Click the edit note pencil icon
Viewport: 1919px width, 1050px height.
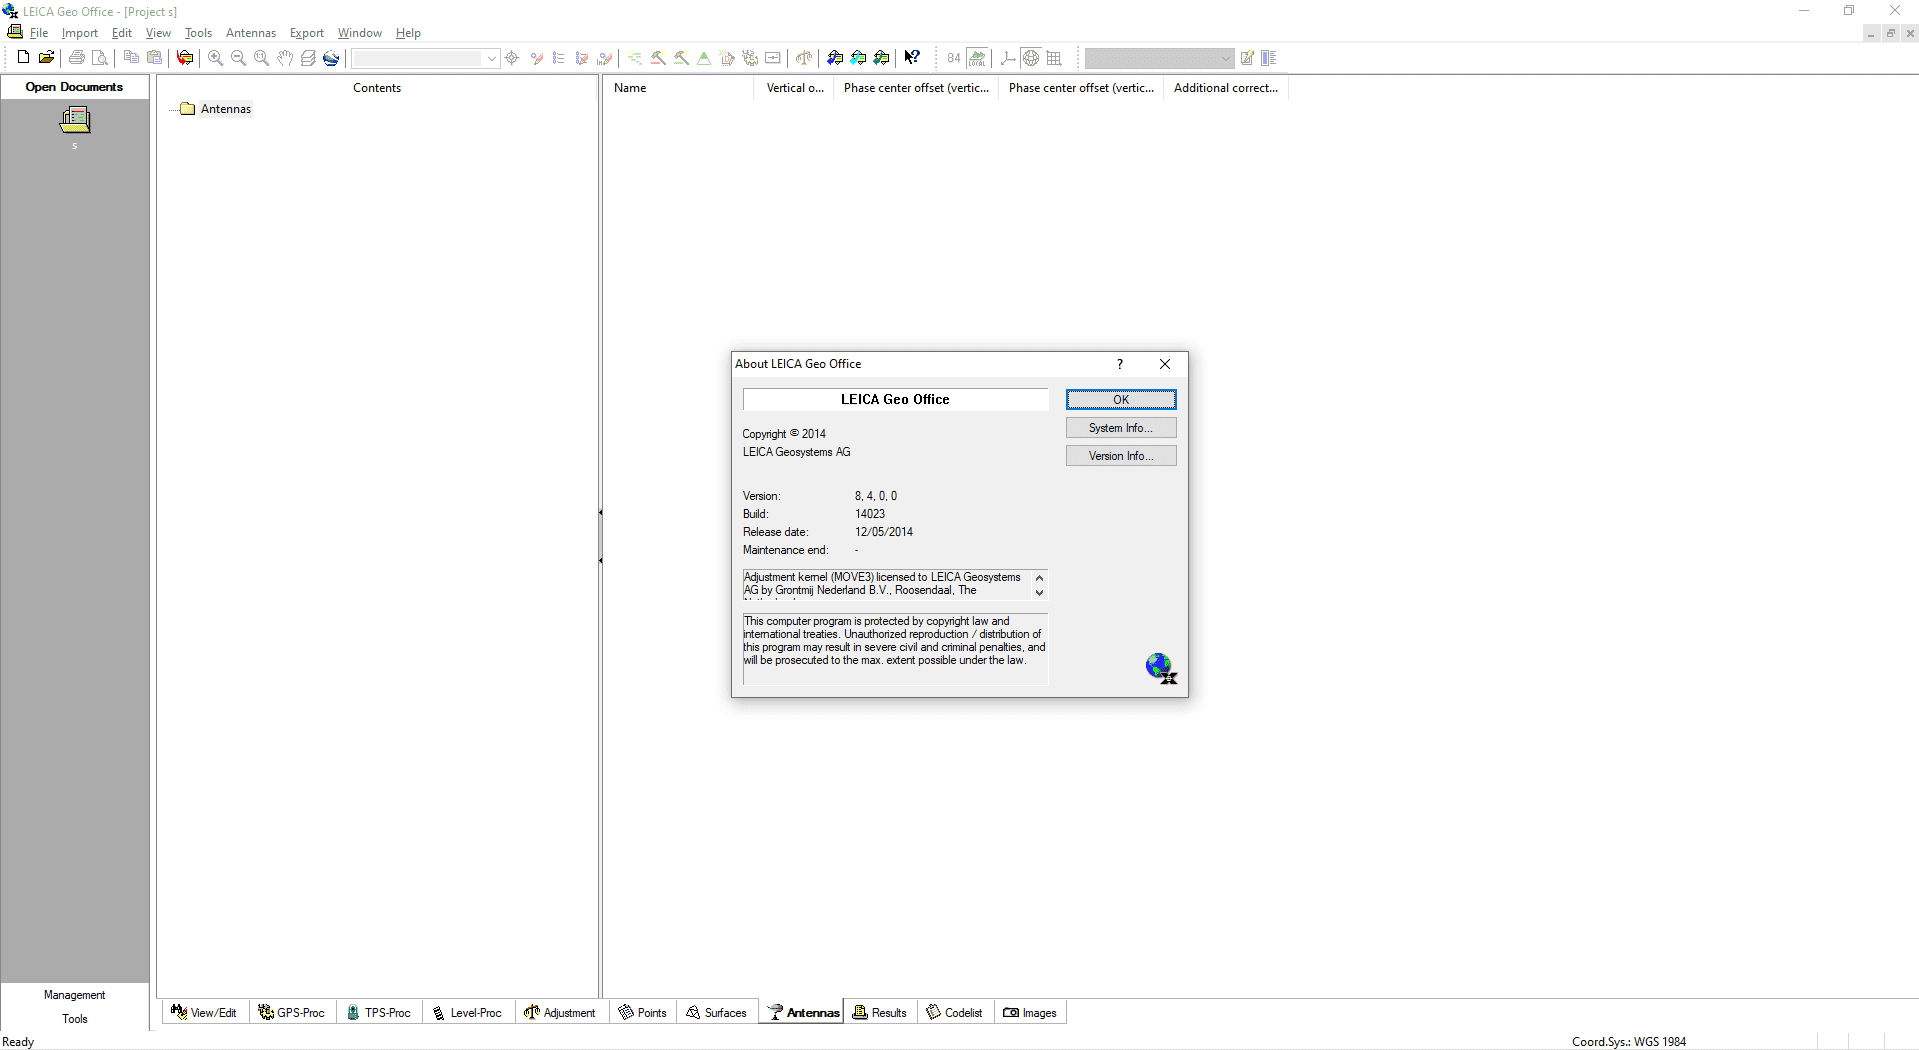1247,58
